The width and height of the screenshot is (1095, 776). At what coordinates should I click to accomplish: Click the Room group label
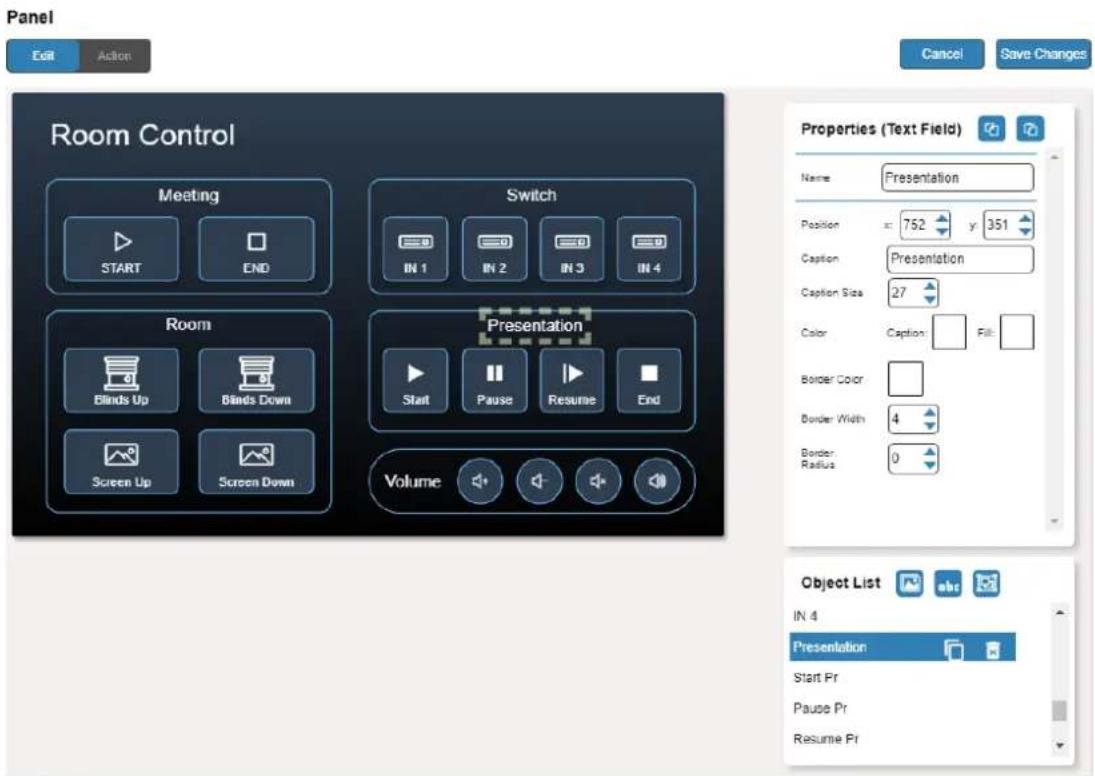(189, 324)
